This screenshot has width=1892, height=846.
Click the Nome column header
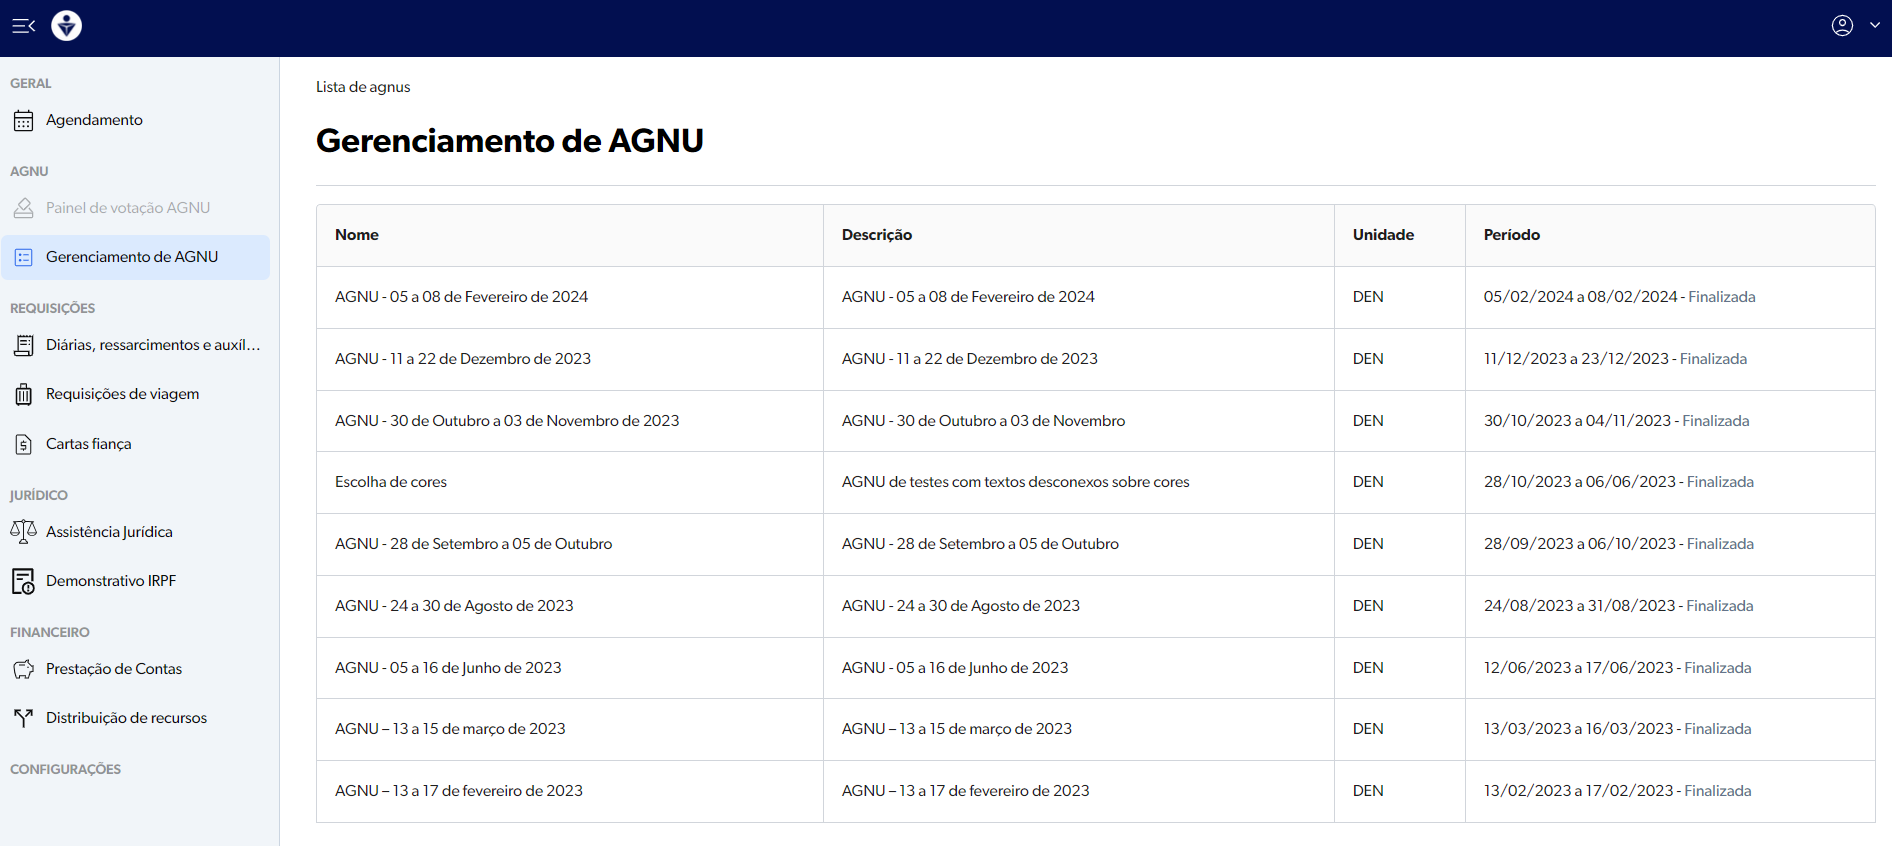tap(357, 235)
